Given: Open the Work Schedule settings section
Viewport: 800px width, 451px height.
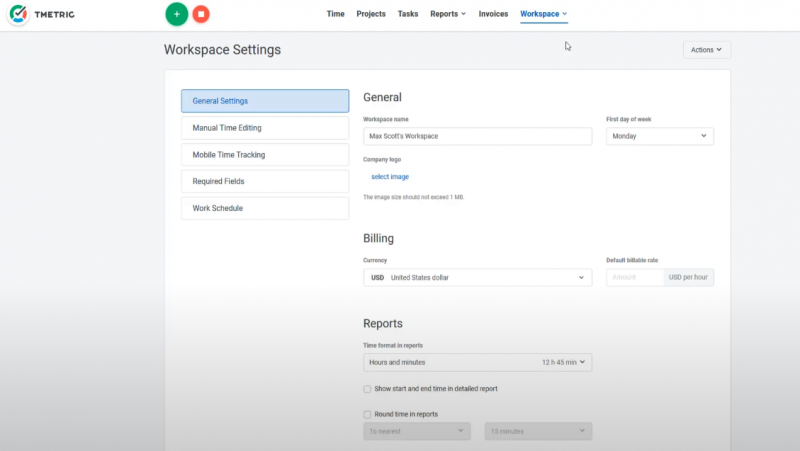Looking at the screenshot, I should point(264,208).
